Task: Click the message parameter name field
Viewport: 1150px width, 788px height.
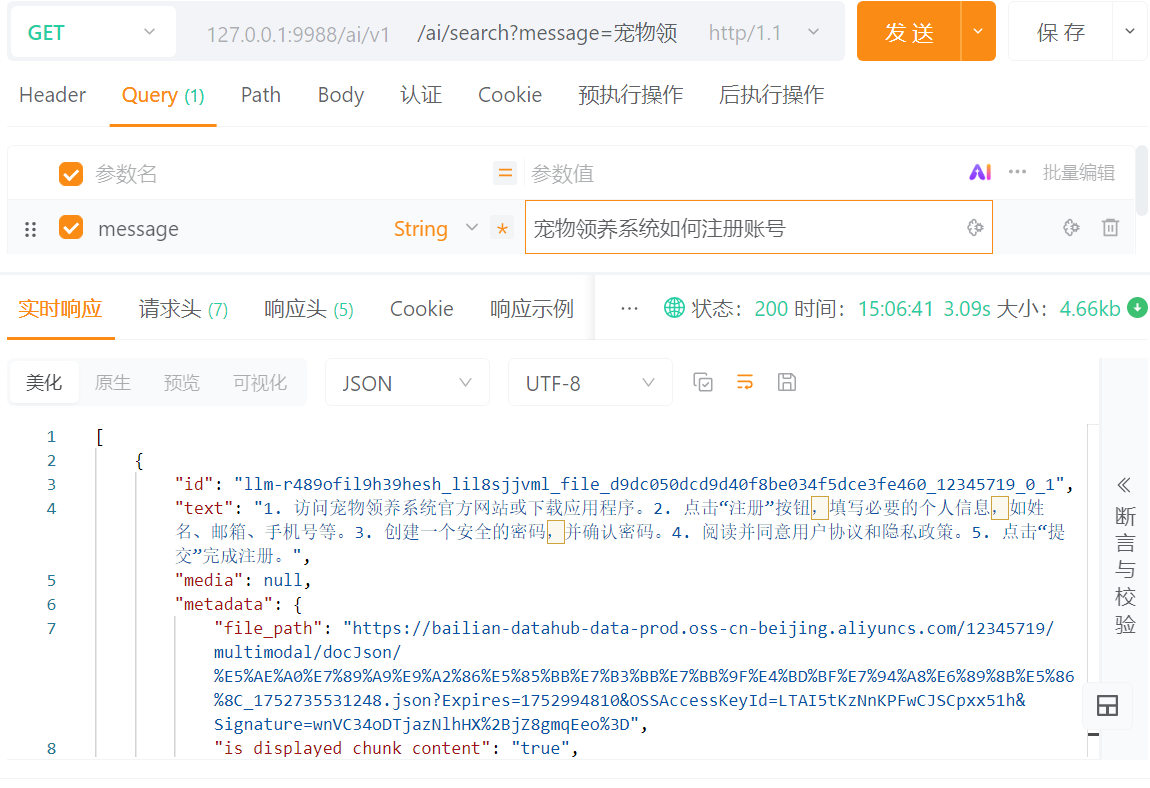Action: pyautogui.click(x=139, y=229)
